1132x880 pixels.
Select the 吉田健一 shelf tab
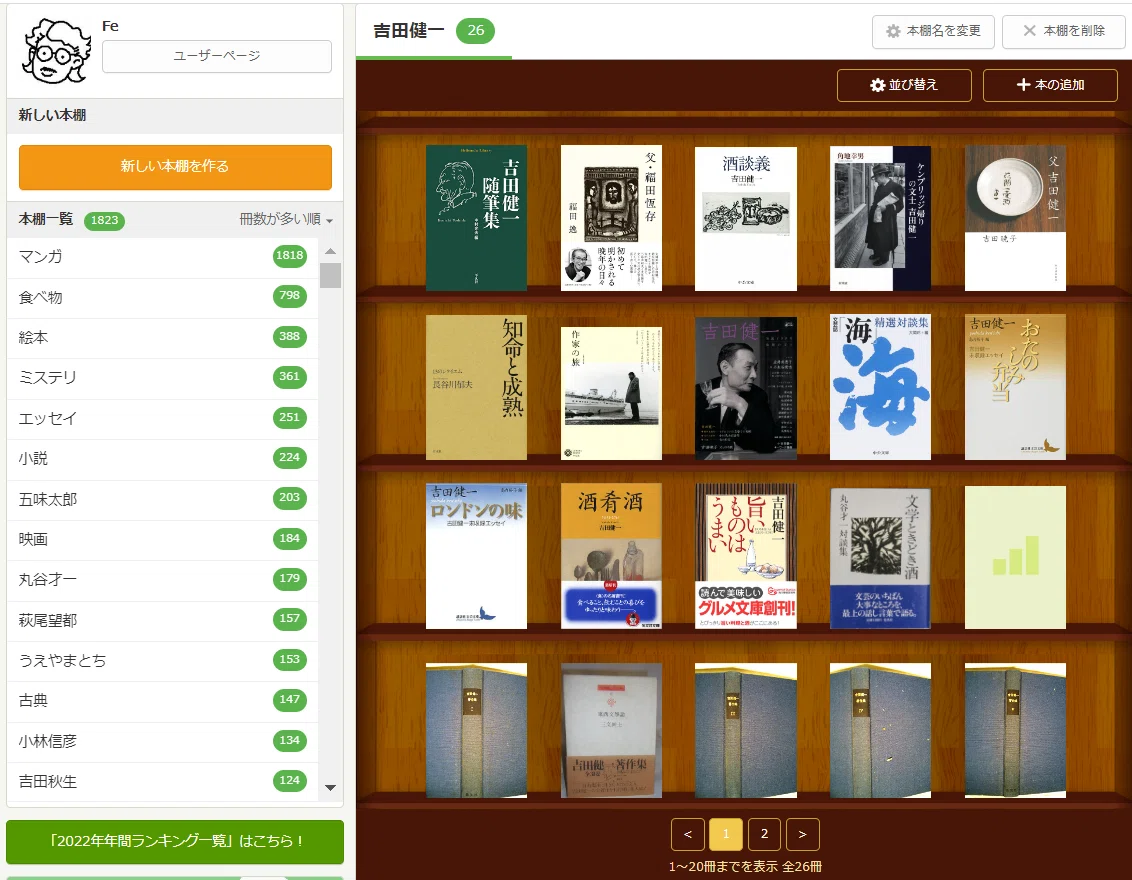[434, 31]
